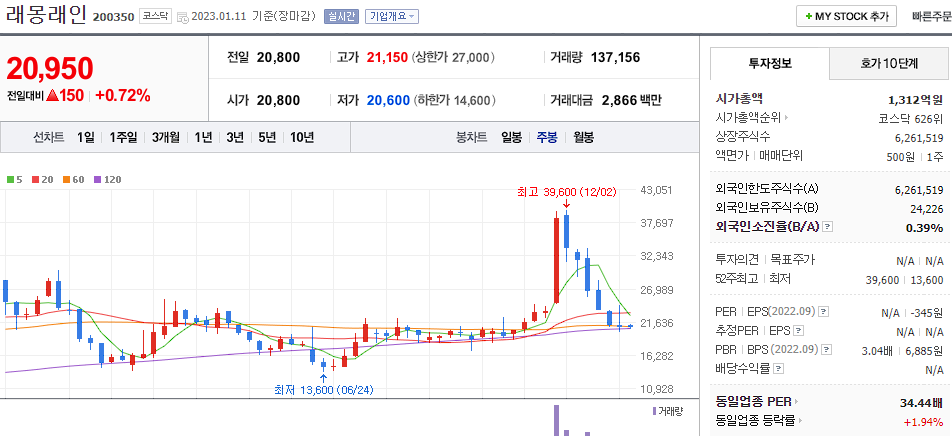
Task: Click the 최저 13,600 (06/24) chart marker
Action: tap(323, 389)
